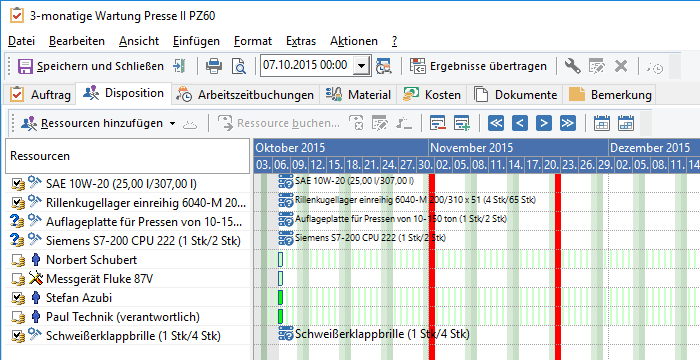The height and width of the screenshot is (360, 700).
Task: Click Gantt icon before Schweißerklappbrille label
Action: [286, 334]
